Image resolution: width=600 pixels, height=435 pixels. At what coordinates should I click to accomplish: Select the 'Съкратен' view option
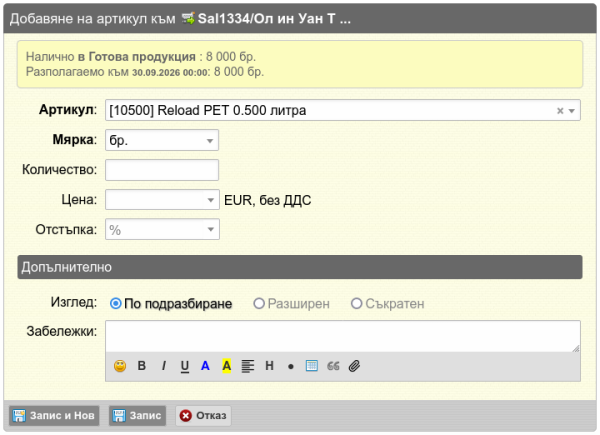coord(356,304)
